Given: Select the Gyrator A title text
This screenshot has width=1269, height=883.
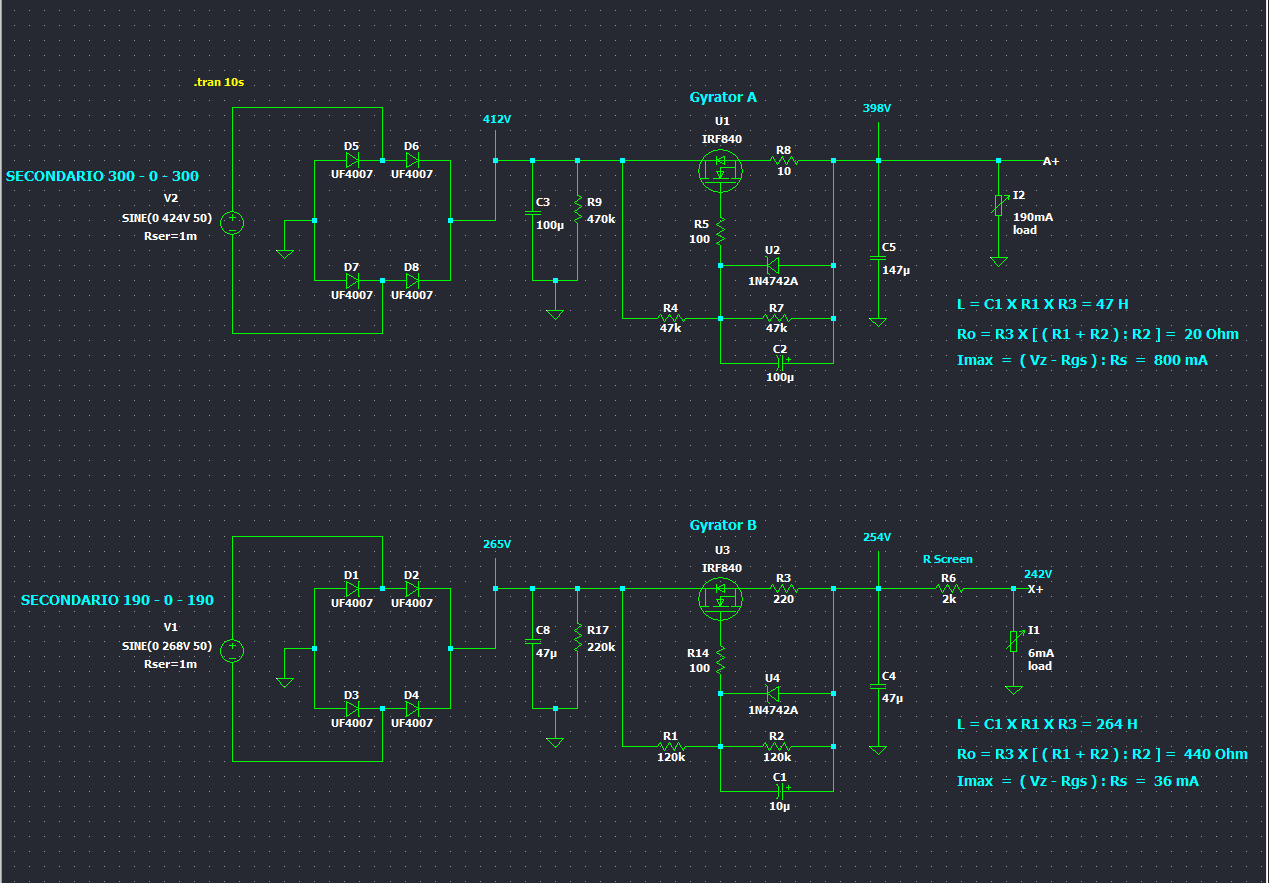Looking at the screenshot, I should (x=722, y=97).
